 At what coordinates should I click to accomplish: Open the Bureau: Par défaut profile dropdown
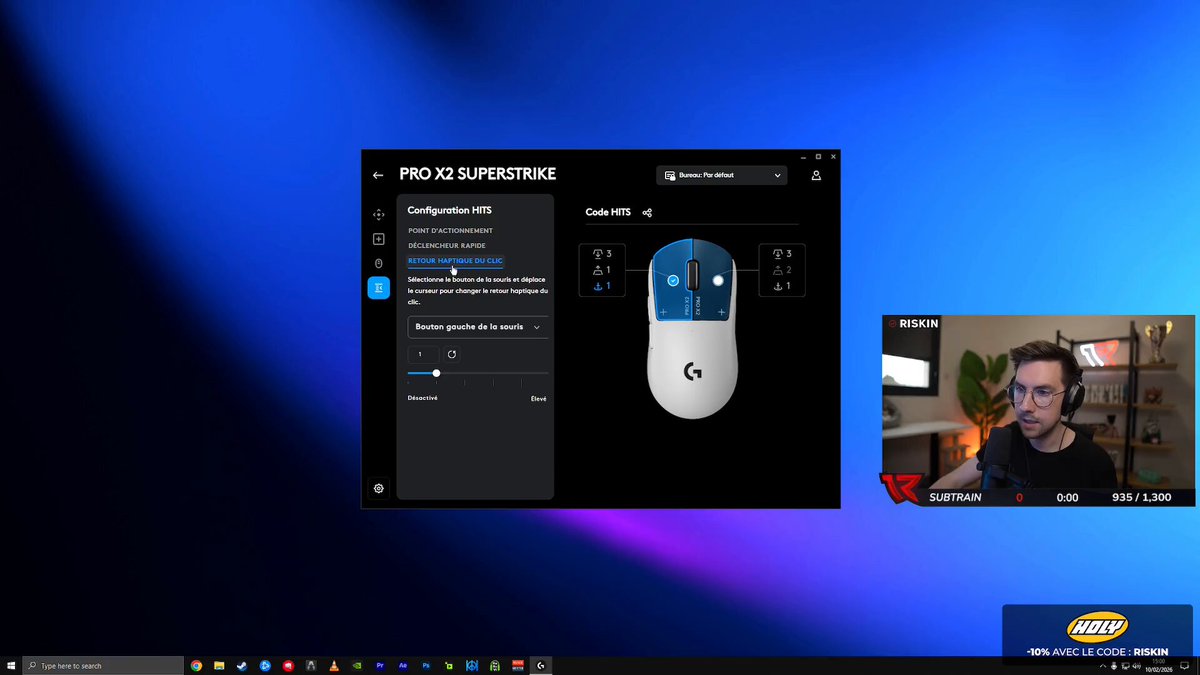tap(722, 175)
